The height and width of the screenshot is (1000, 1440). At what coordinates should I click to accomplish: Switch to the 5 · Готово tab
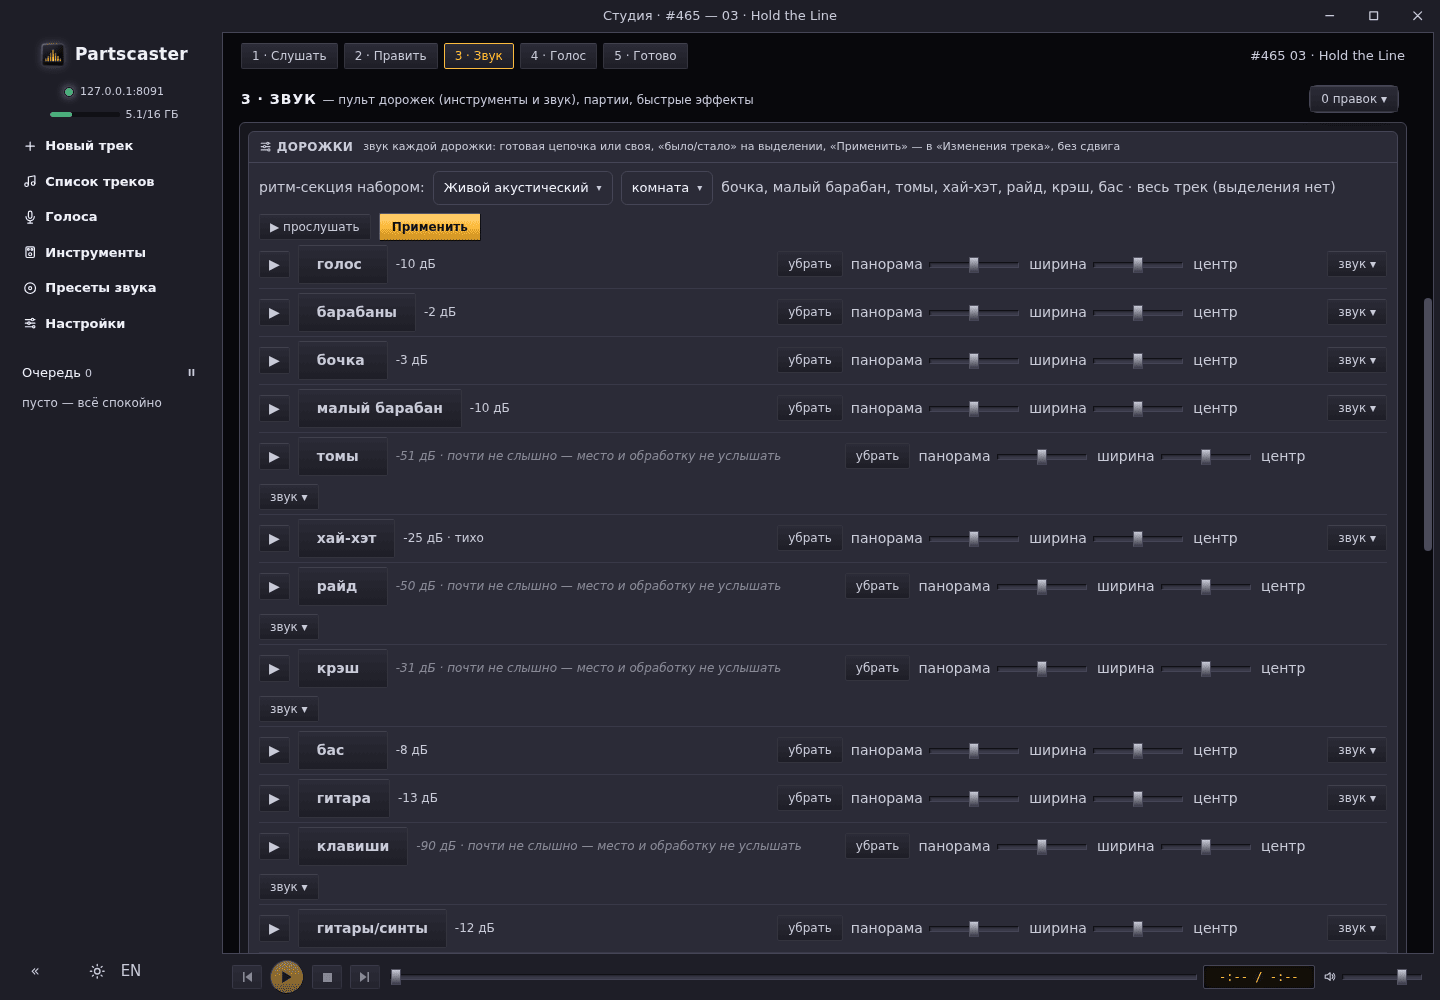tap(645, 56)
